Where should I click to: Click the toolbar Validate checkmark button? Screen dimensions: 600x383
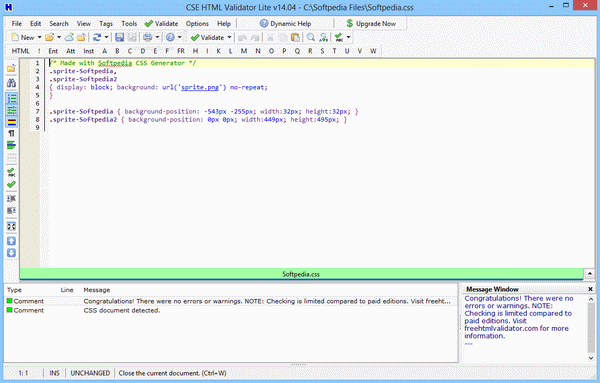pos(207,37)
